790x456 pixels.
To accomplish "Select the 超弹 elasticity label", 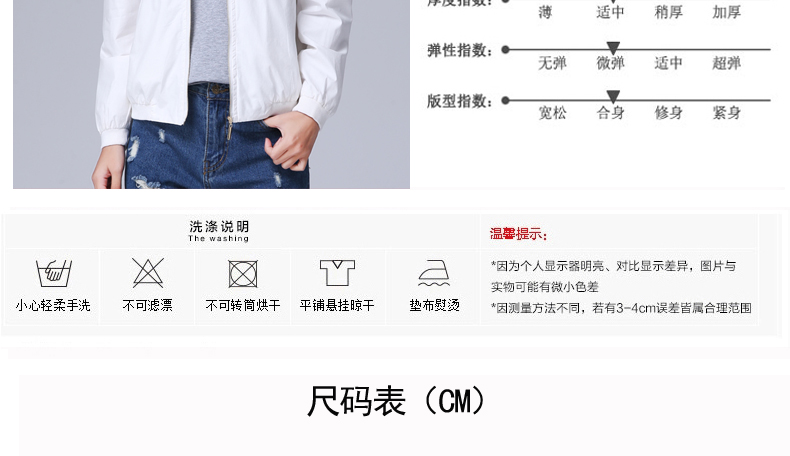I will (726, 63).
